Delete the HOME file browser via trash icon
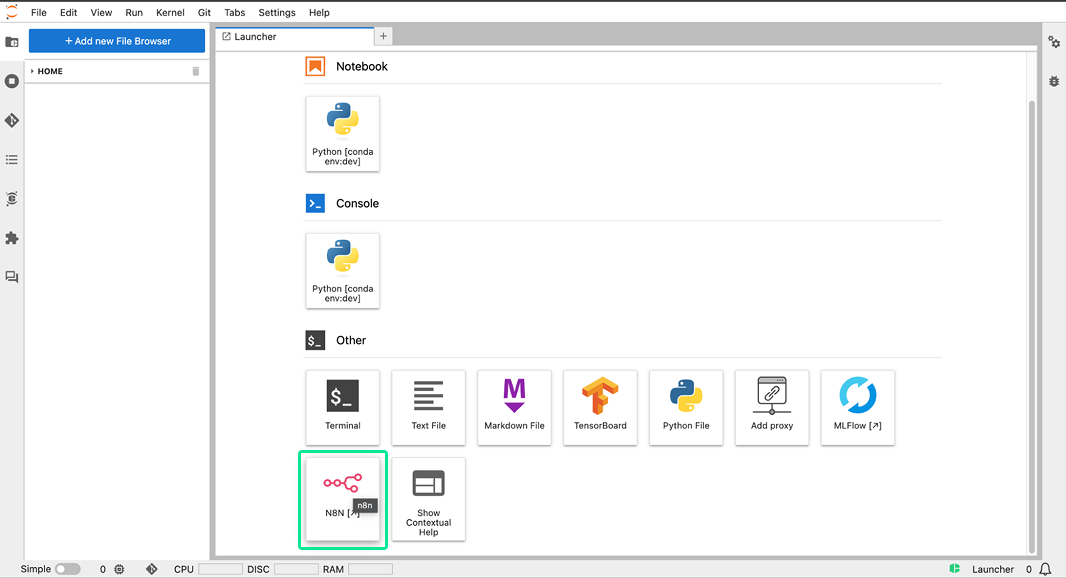 click(x=196, y=71)
